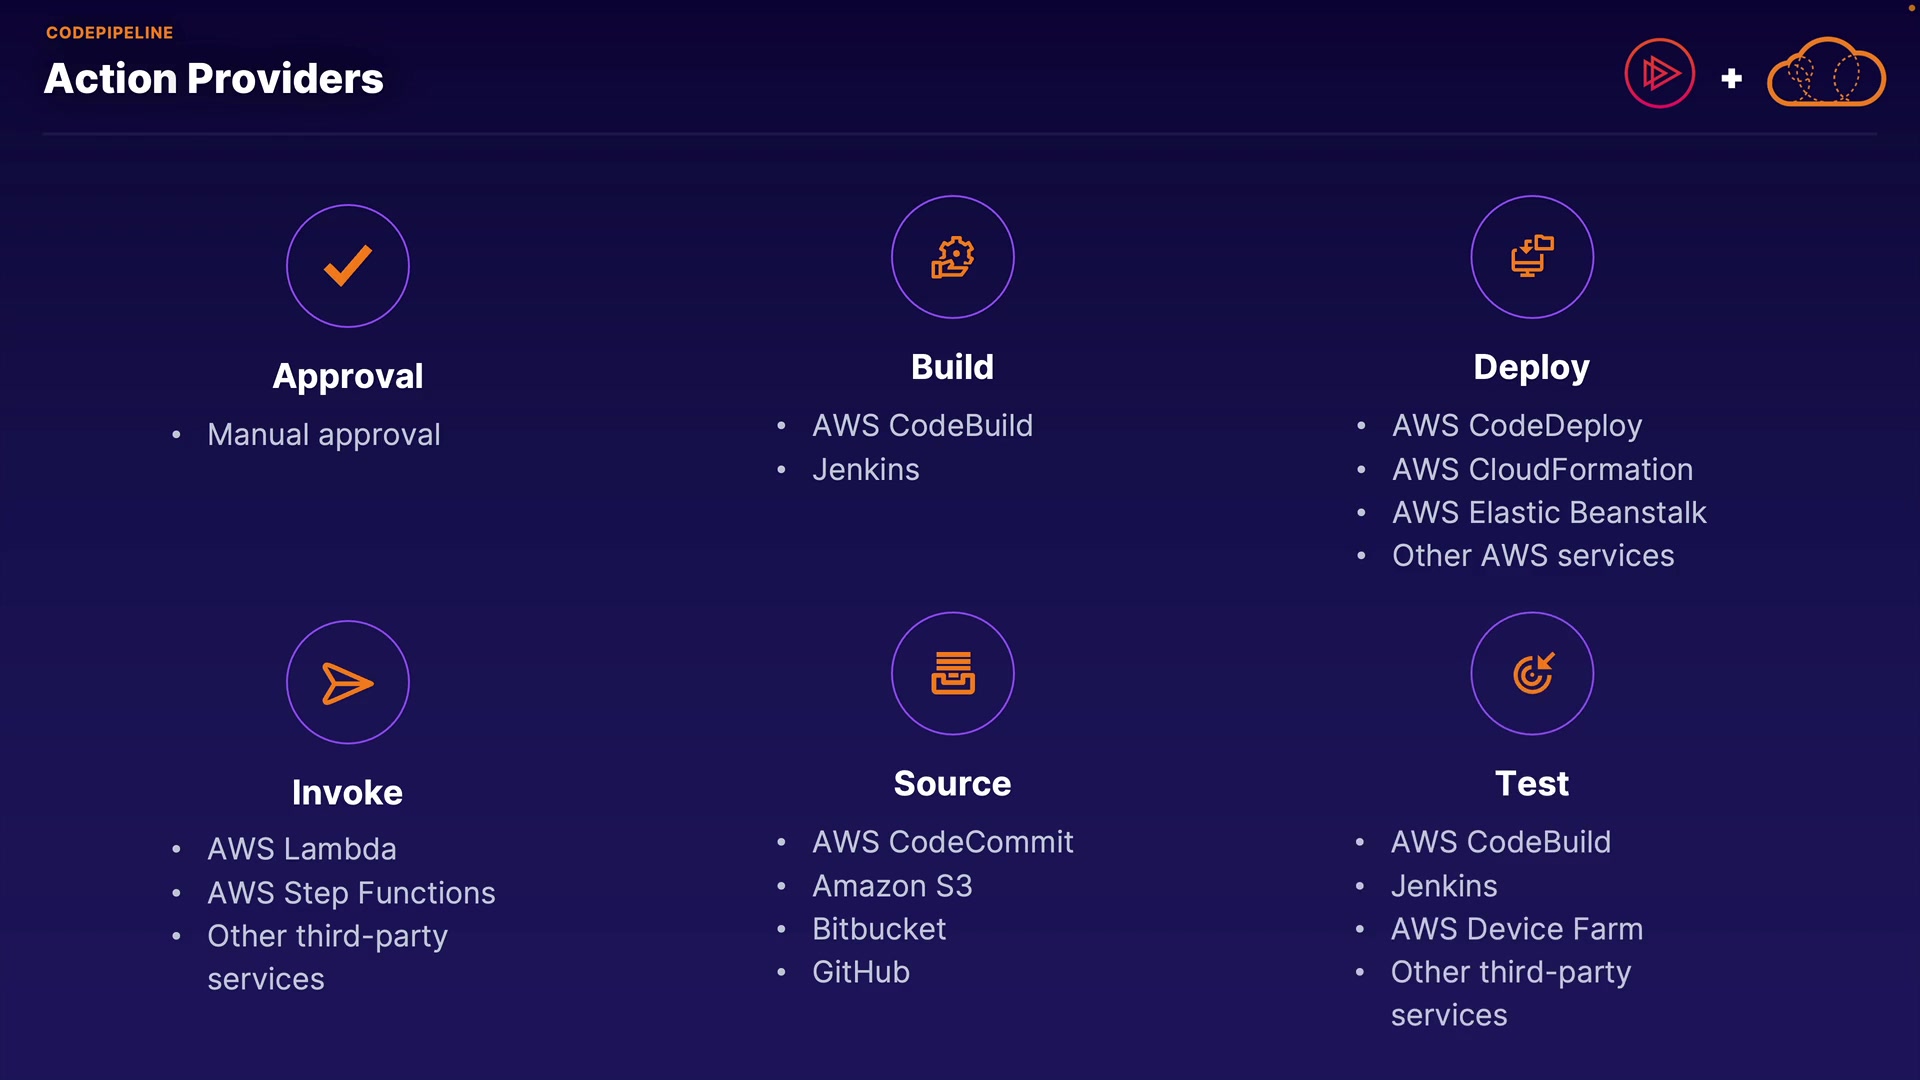The height and width of the screenshot is (1080, 1920).
Task: Click Jenkins under Build heading
Action: click(x=865, y=470)
